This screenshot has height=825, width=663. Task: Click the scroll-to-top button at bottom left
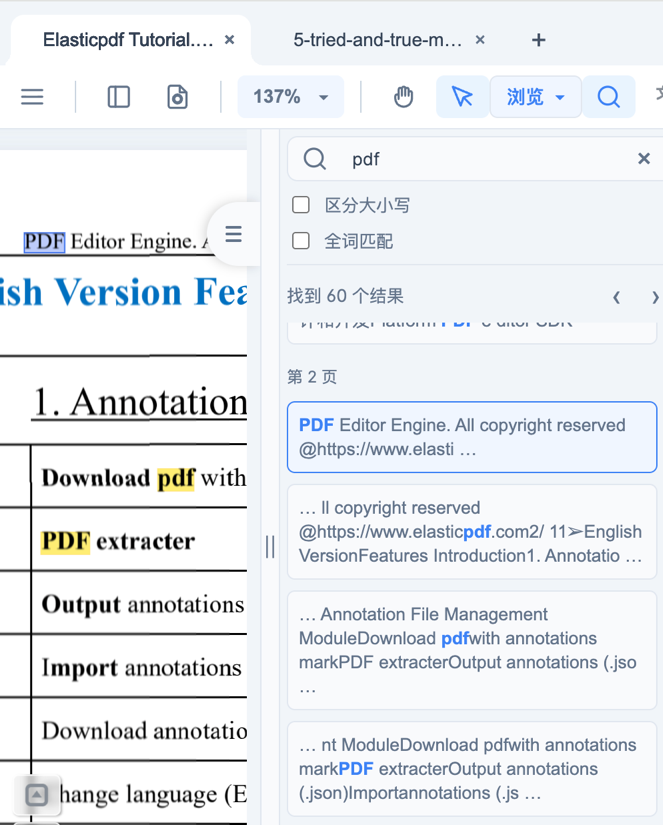37,794
